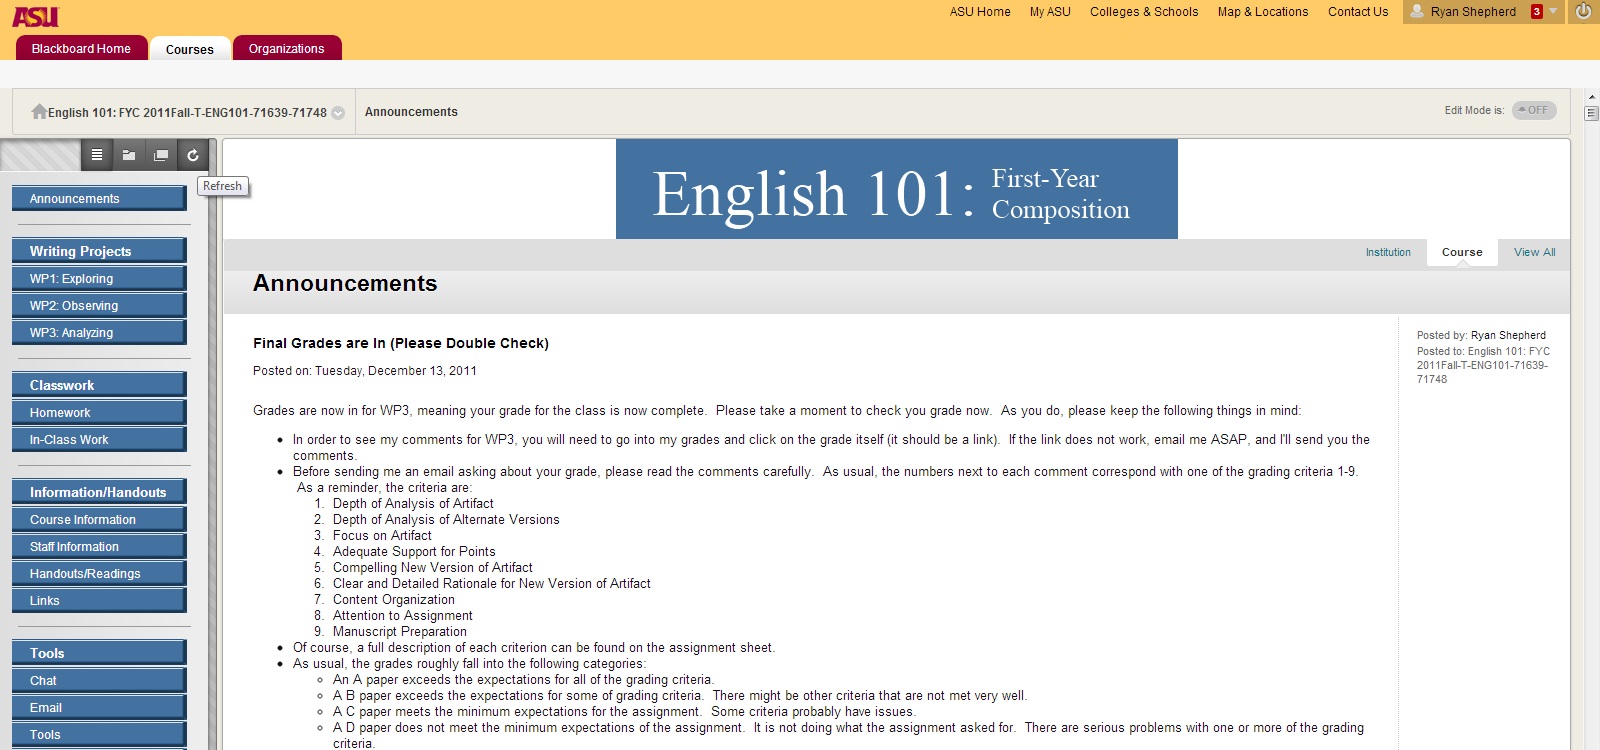Open Tools item below Email
This screenshot has width=1600, height=750.
coord(99,734)
